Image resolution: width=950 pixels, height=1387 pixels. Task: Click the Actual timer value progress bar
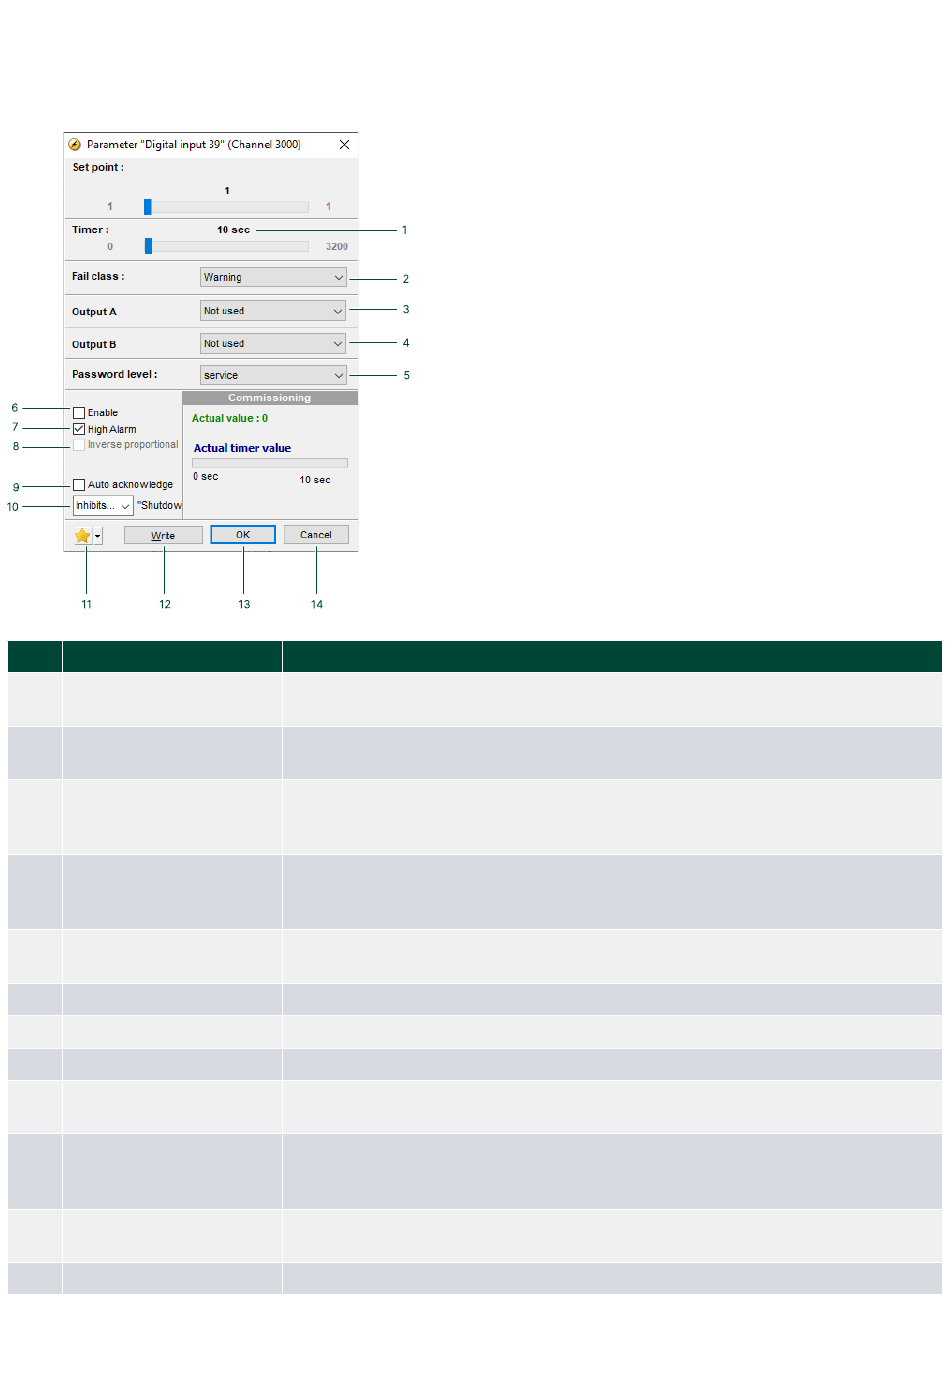click(x=270, y=463)
